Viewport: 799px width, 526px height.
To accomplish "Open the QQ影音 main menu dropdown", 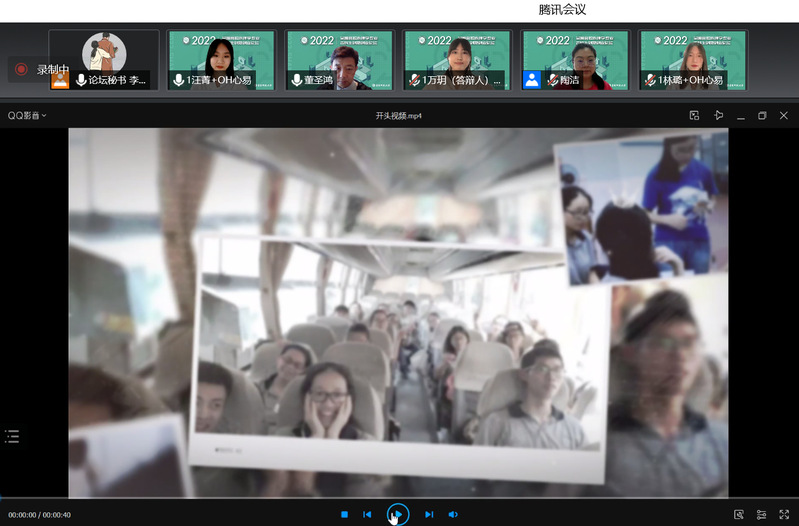I will (27, 116).
